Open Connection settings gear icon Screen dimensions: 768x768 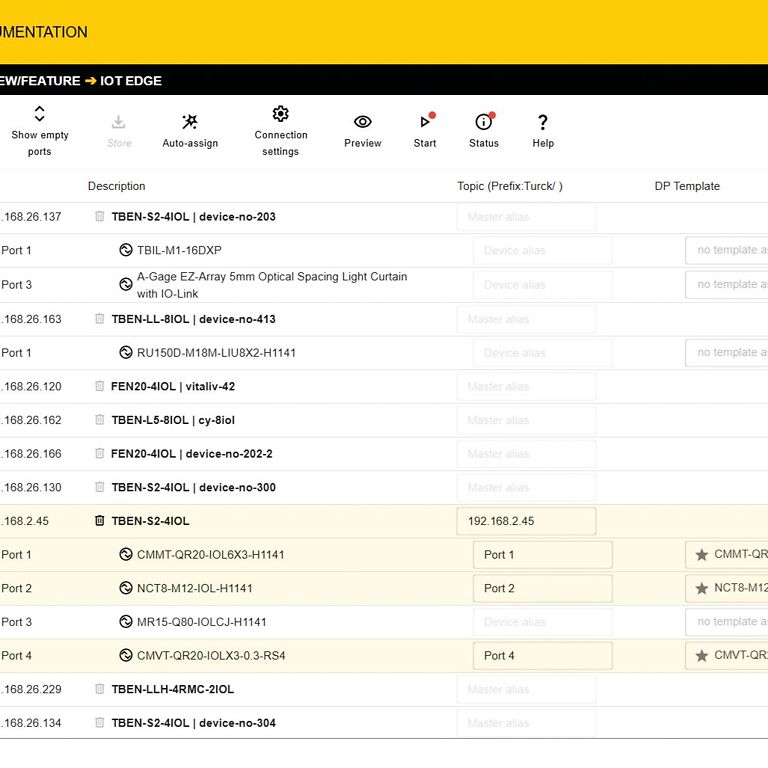[281, 114]
